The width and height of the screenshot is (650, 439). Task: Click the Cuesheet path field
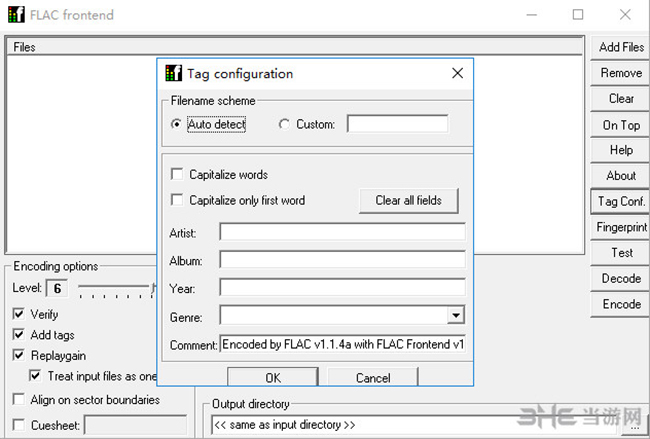(136, 425)
